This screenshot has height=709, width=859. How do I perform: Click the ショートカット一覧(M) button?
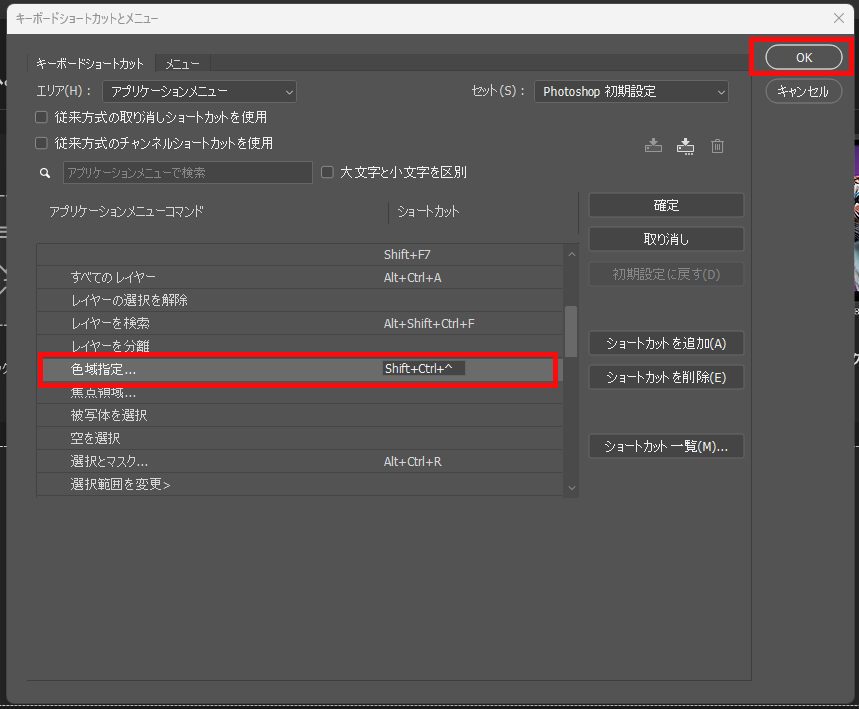(x=666, y=447)
